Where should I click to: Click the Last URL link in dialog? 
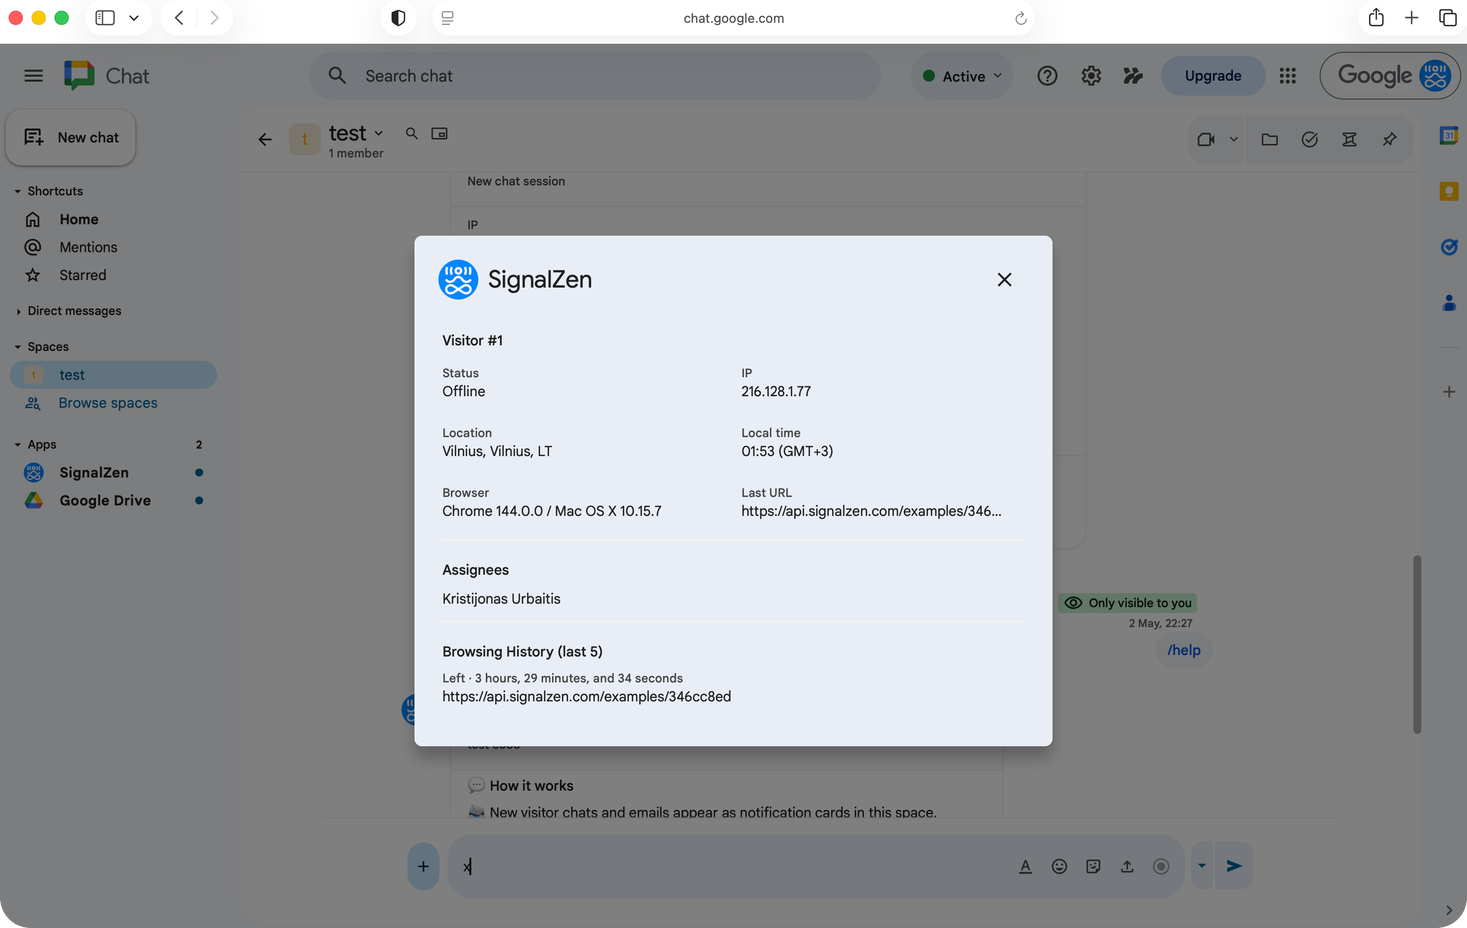tap(871, 511)
